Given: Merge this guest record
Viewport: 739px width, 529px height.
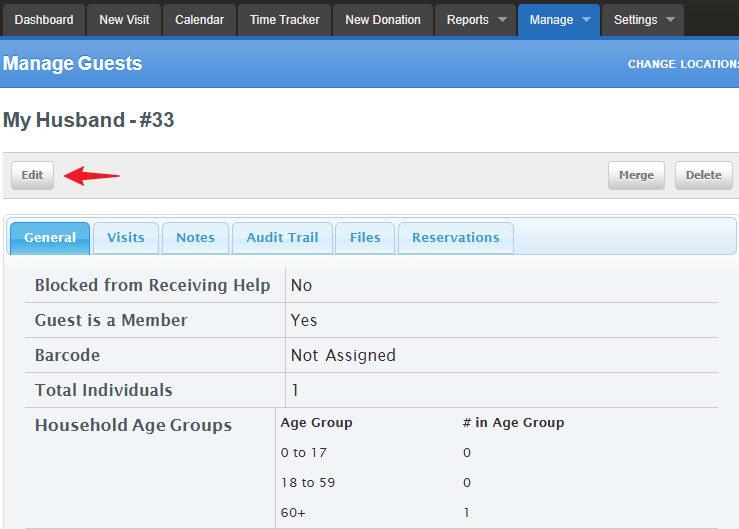Looking at the screenshot, I should point(636,175).
